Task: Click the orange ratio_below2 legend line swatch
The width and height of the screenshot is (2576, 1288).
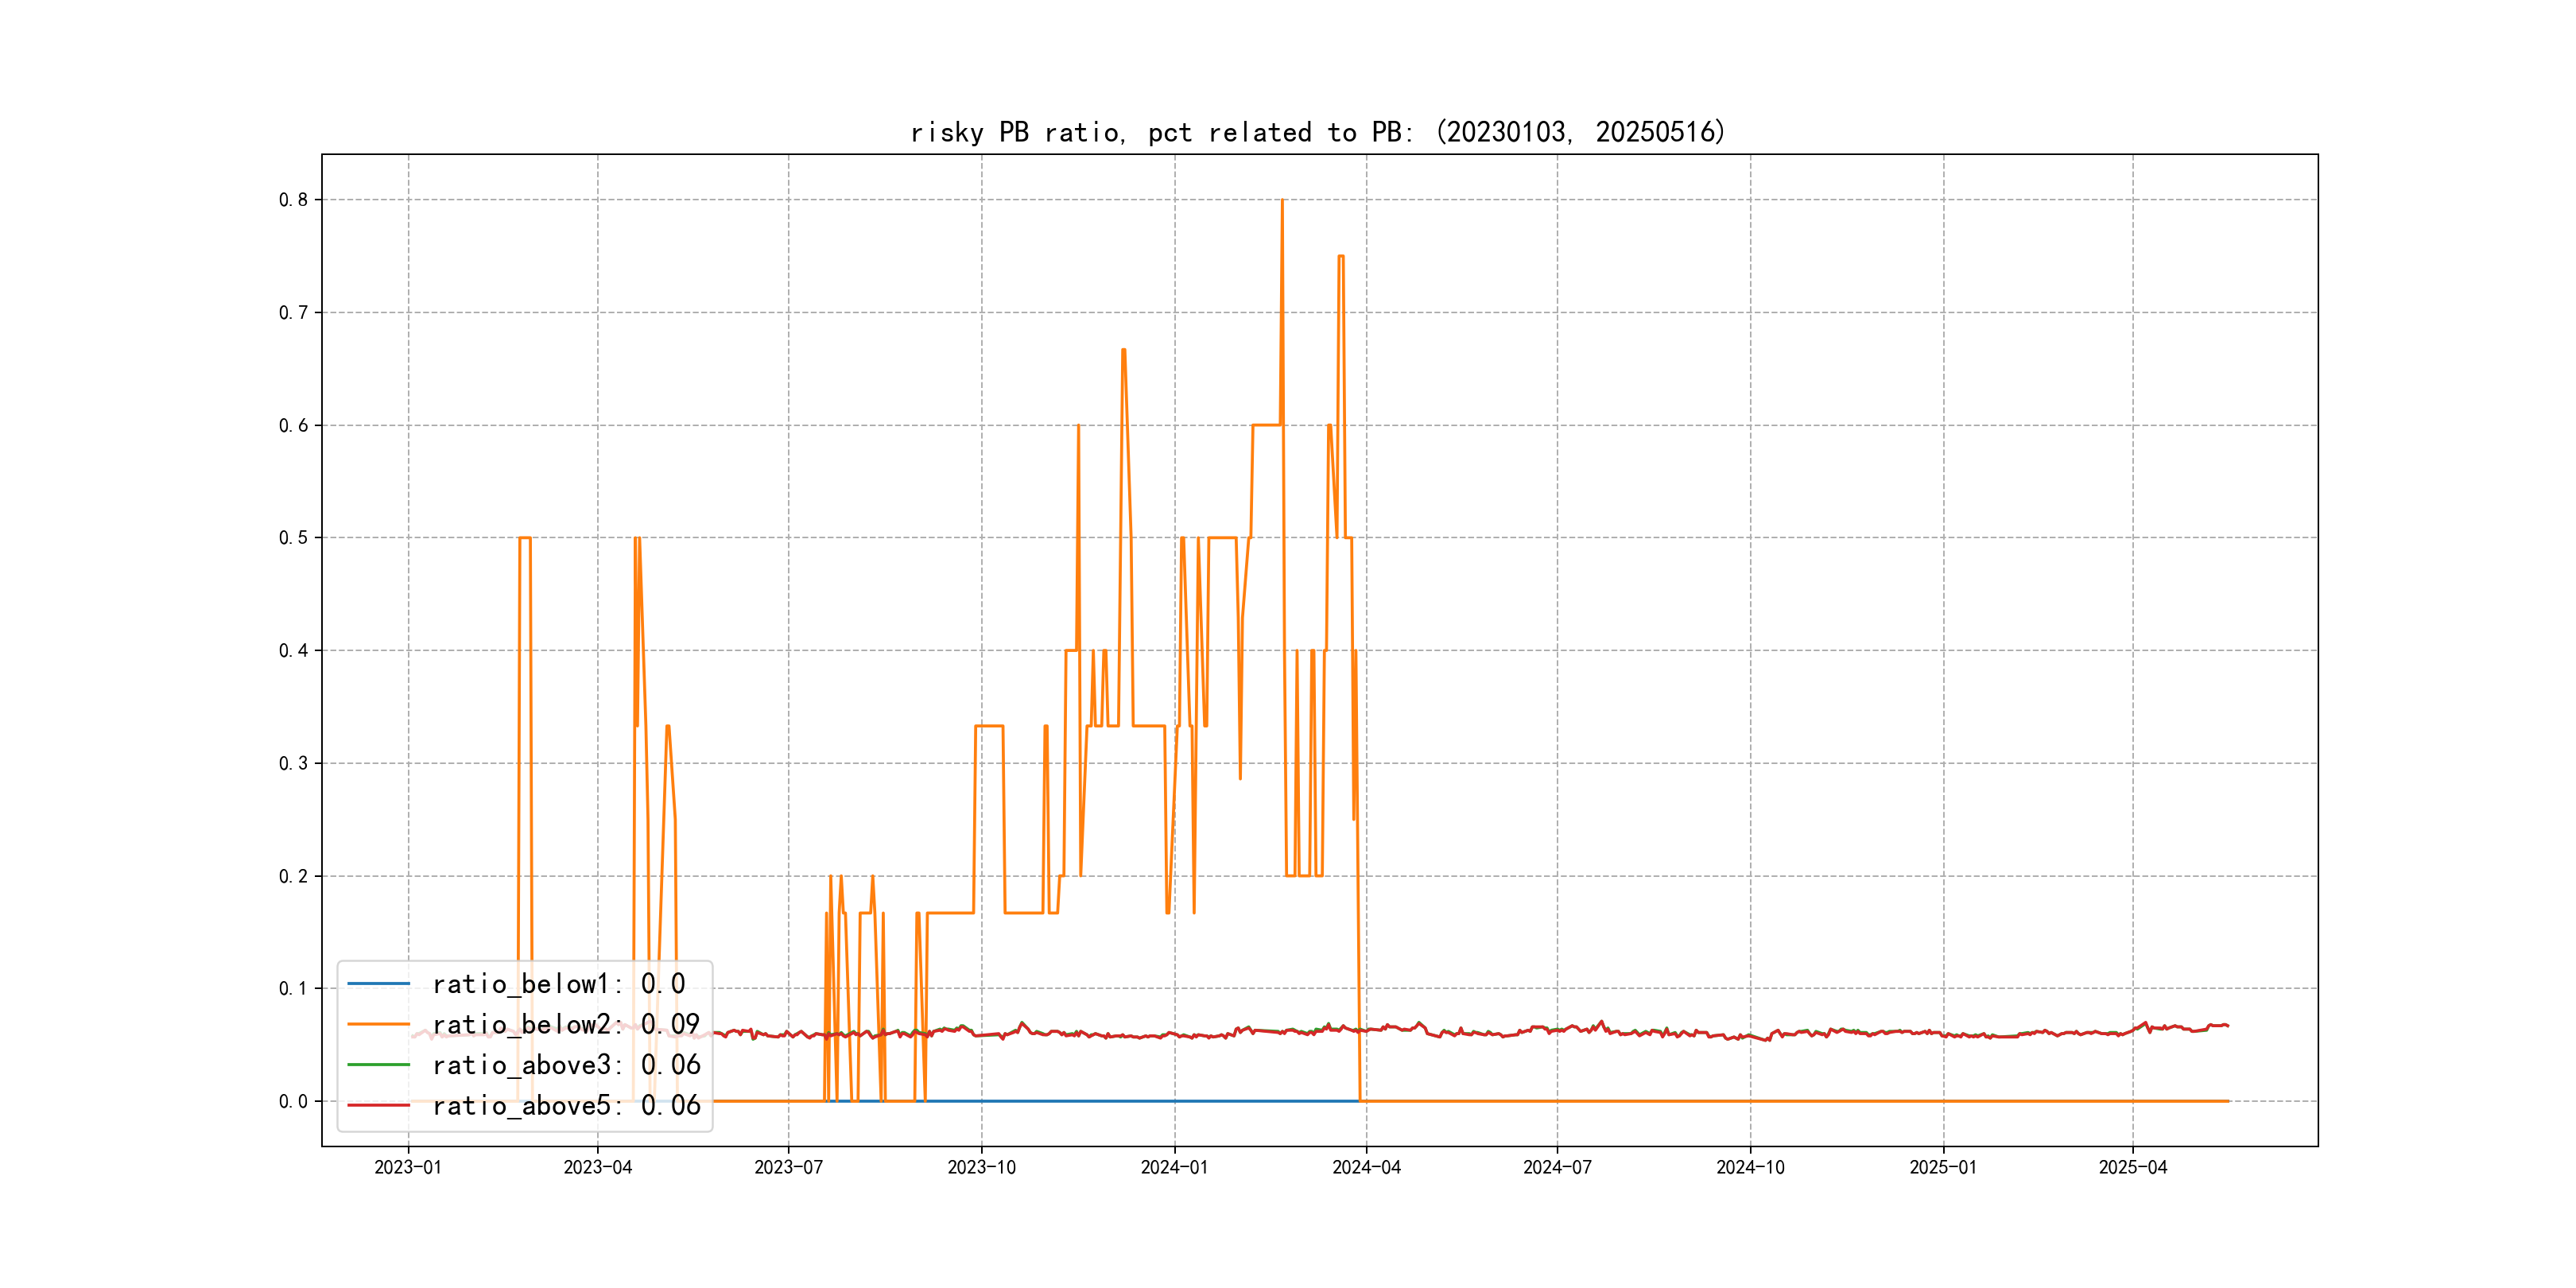Action: click(x=378, y=1024)
